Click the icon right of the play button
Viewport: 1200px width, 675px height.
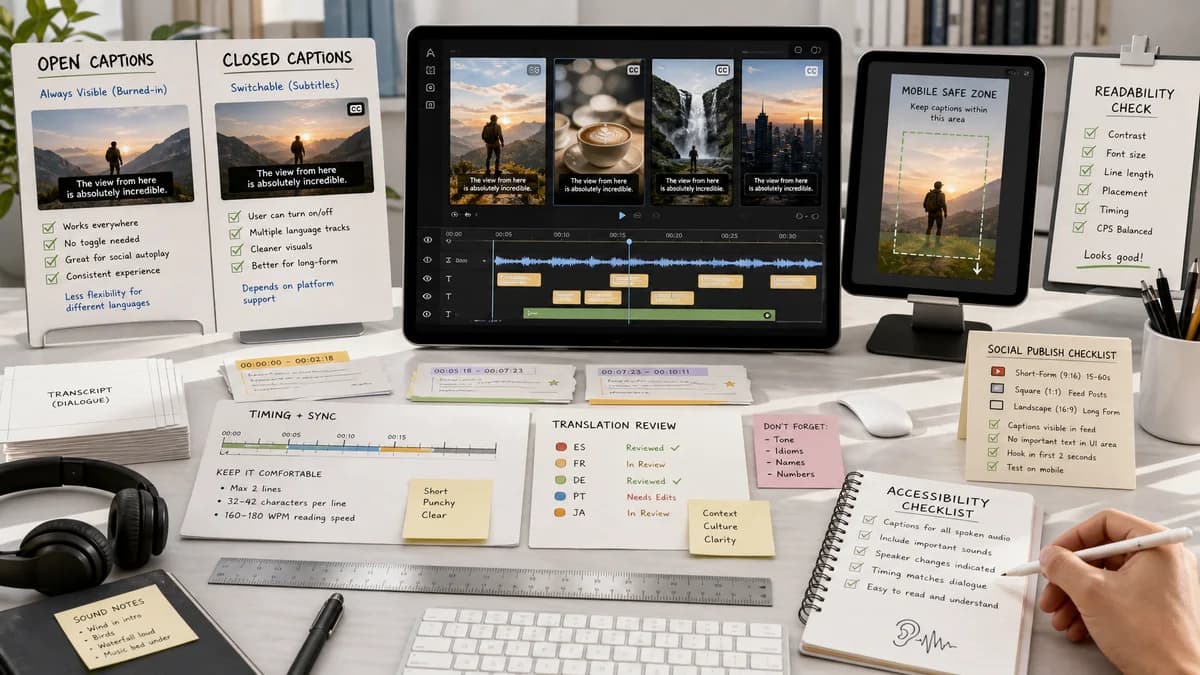[x=637, y=215]
